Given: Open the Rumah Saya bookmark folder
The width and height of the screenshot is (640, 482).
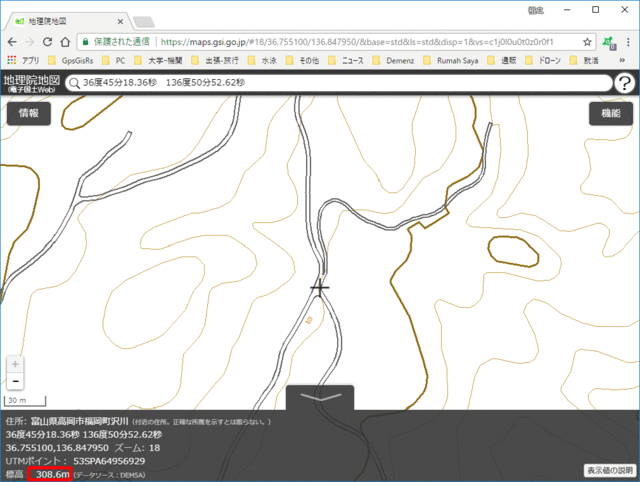Looking at the screenshot, I should tap(451, 61).
